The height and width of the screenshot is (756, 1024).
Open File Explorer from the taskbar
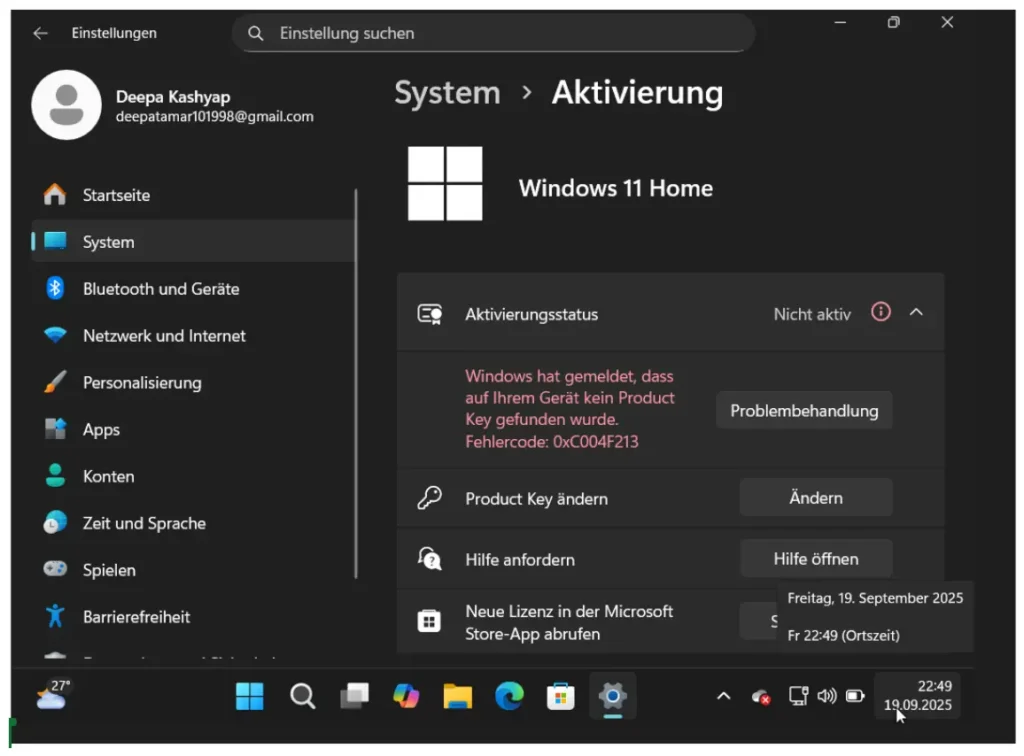(457, 696)
